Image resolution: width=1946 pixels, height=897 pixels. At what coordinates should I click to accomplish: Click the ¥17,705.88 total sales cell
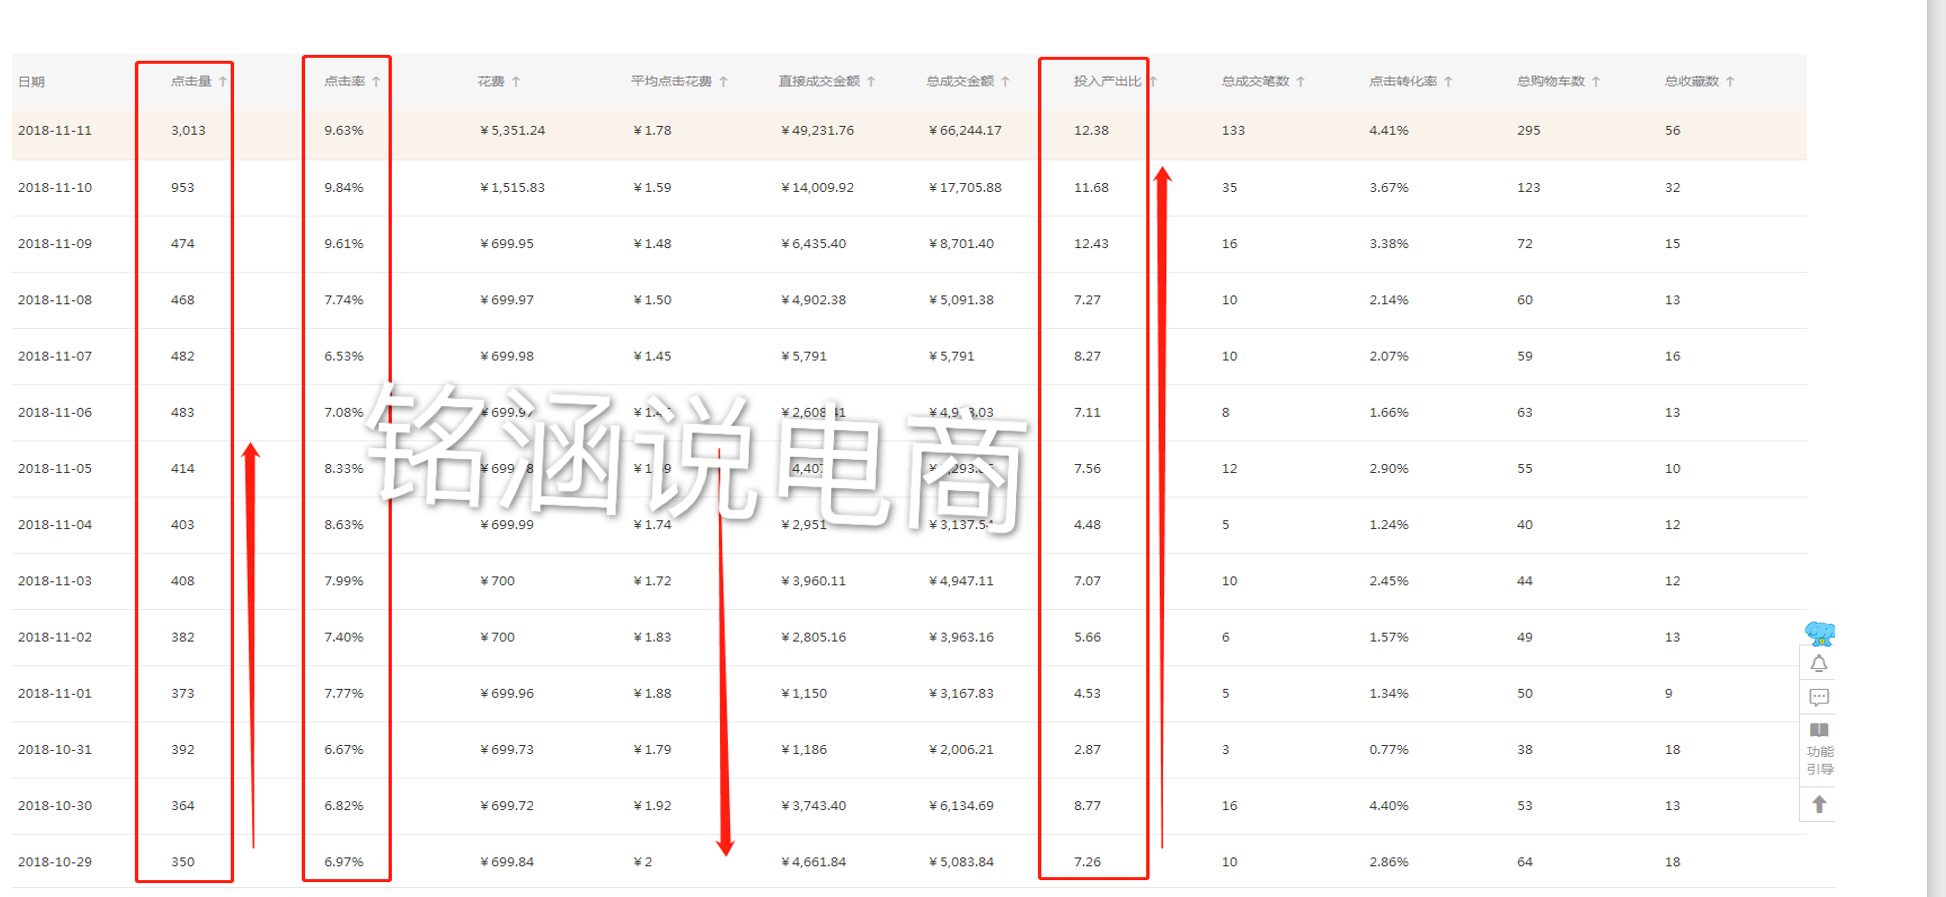tap(965, 188)
